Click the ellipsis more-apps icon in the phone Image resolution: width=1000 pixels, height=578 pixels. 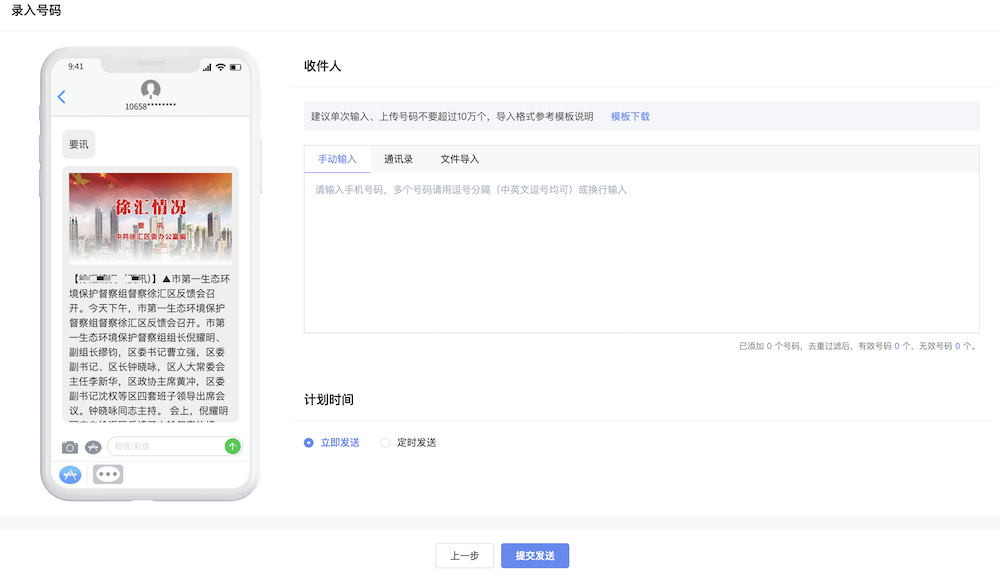tap(107, 473)
